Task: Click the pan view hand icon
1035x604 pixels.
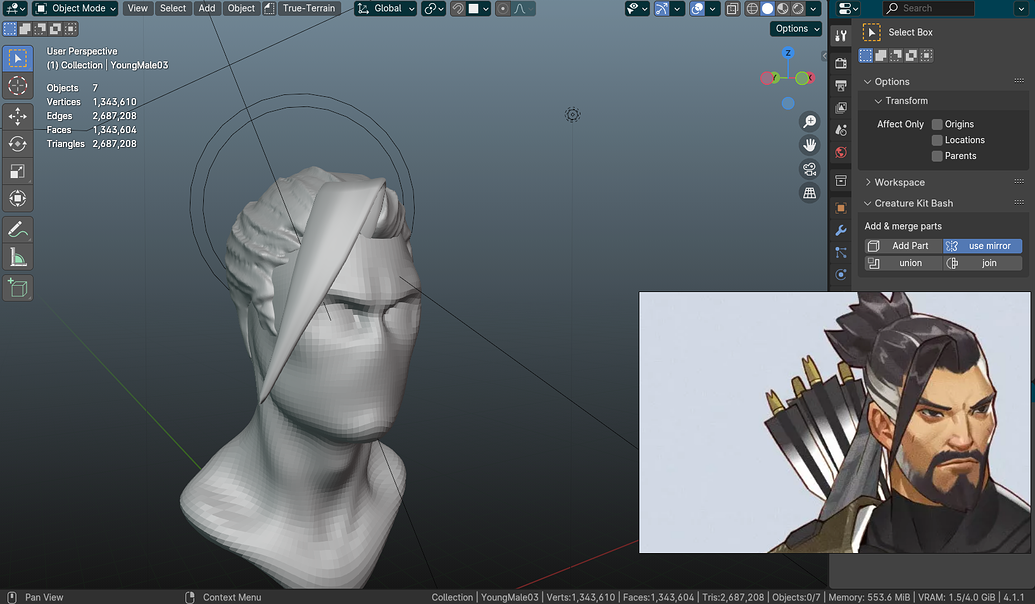Action: point(809,145)
